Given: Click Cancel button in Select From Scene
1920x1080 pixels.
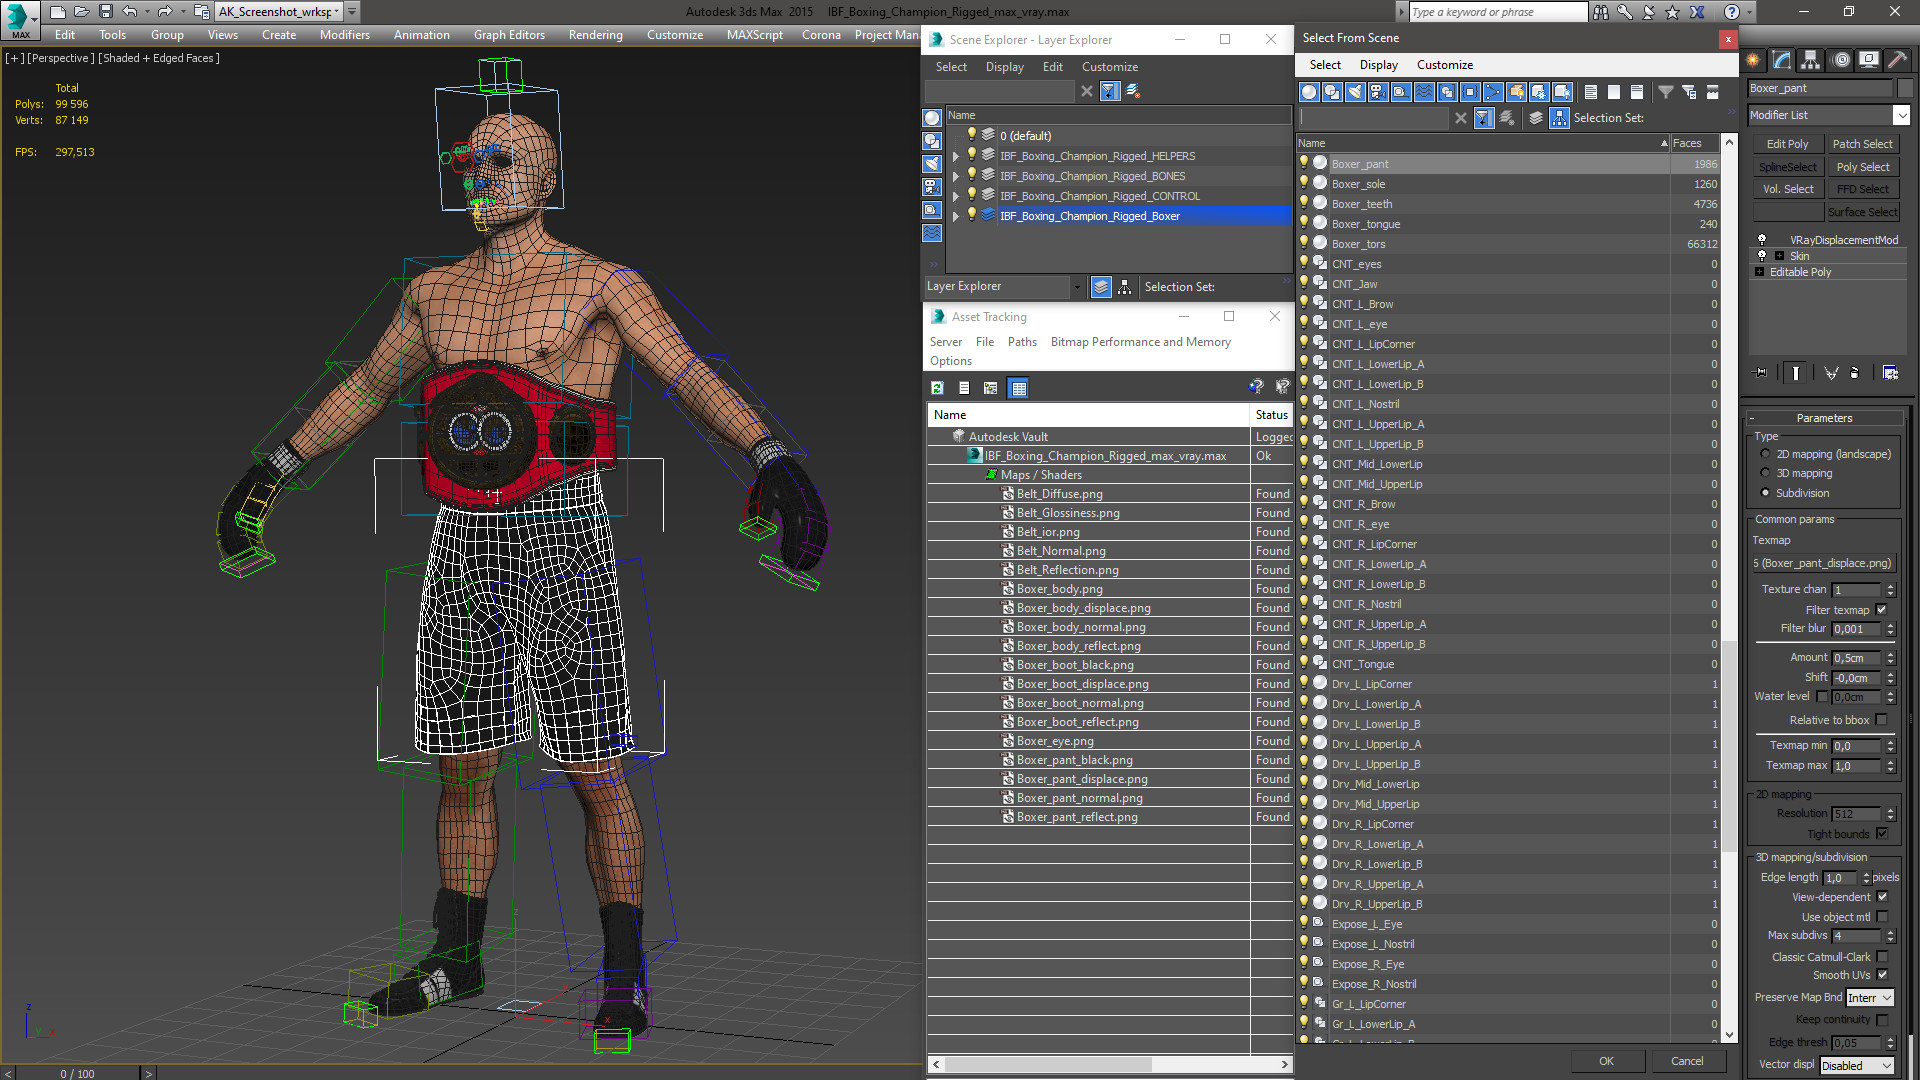Looking at the screenshot, I should tap(1687, 1061).
